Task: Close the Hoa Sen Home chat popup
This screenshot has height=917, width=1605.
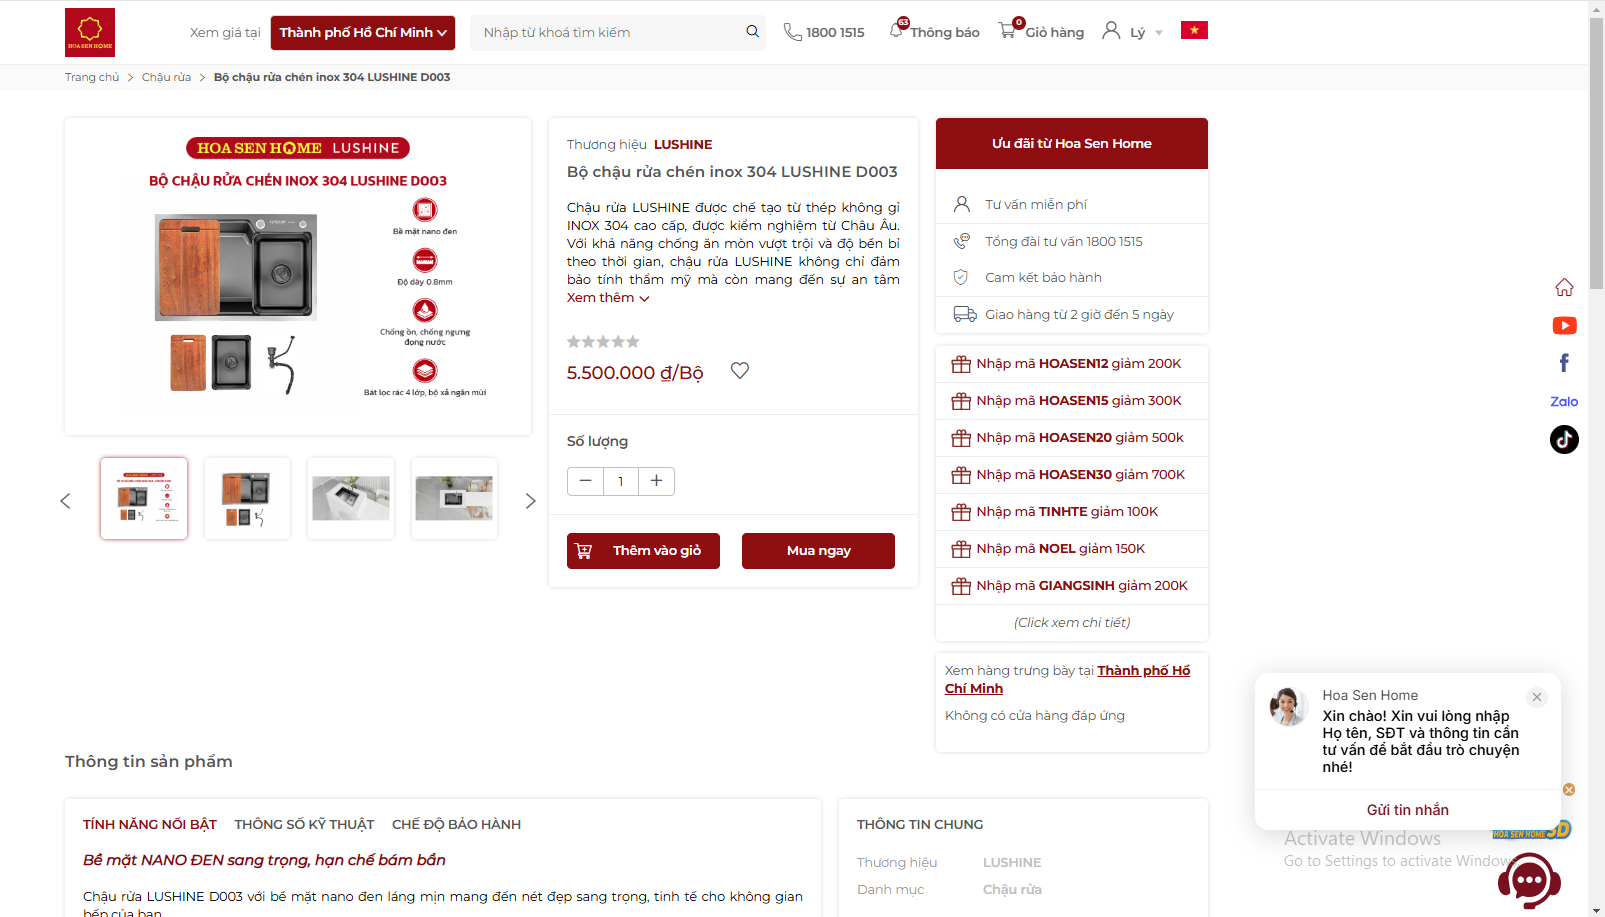Action: tap(1537, 697)
